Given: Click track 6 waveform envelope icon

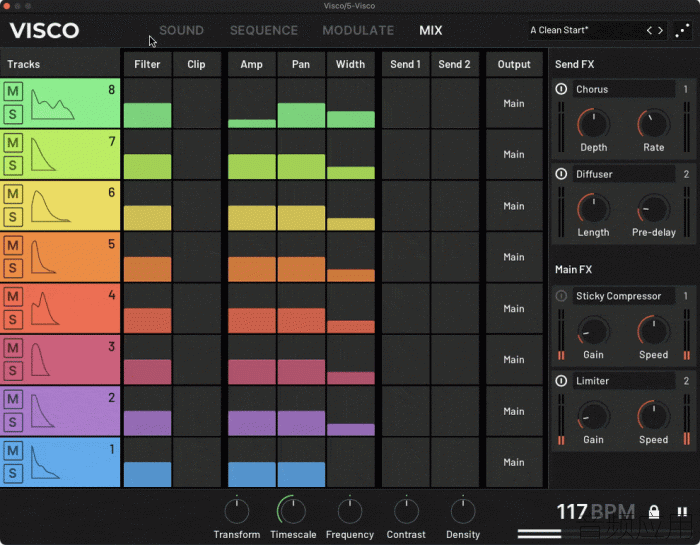Looking at the screenshot, I should tap(50, 206).
